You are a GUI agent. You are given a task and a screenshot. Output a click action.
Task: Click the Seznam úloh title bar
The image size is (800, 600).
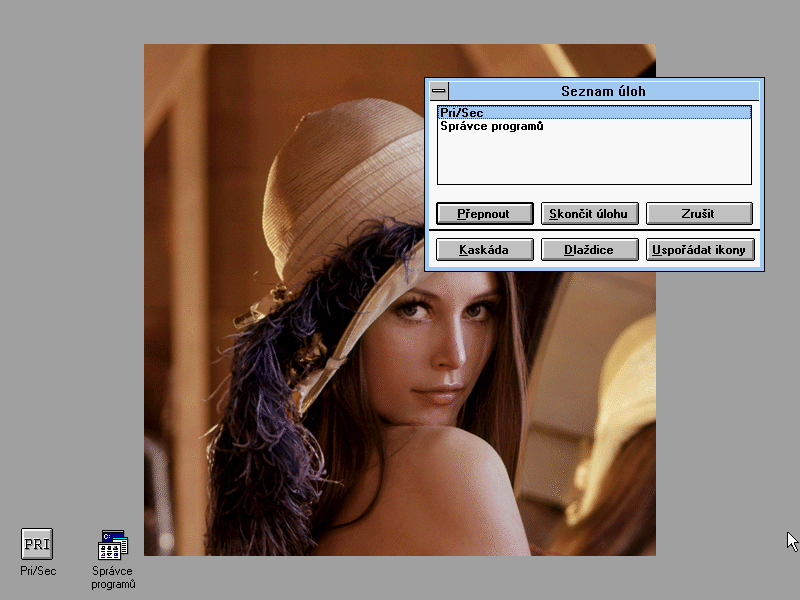pyautogui.click(x=604, y=91)
